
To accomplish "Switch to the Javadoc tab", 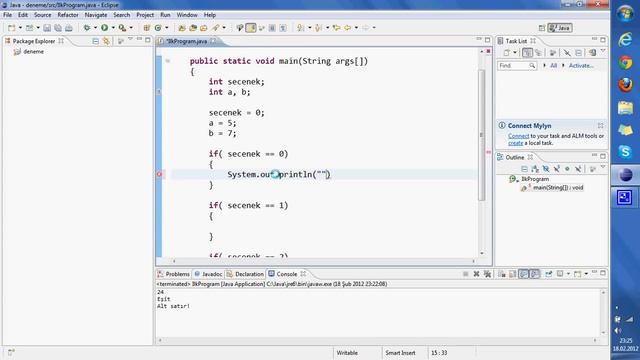I will (208, 274).
